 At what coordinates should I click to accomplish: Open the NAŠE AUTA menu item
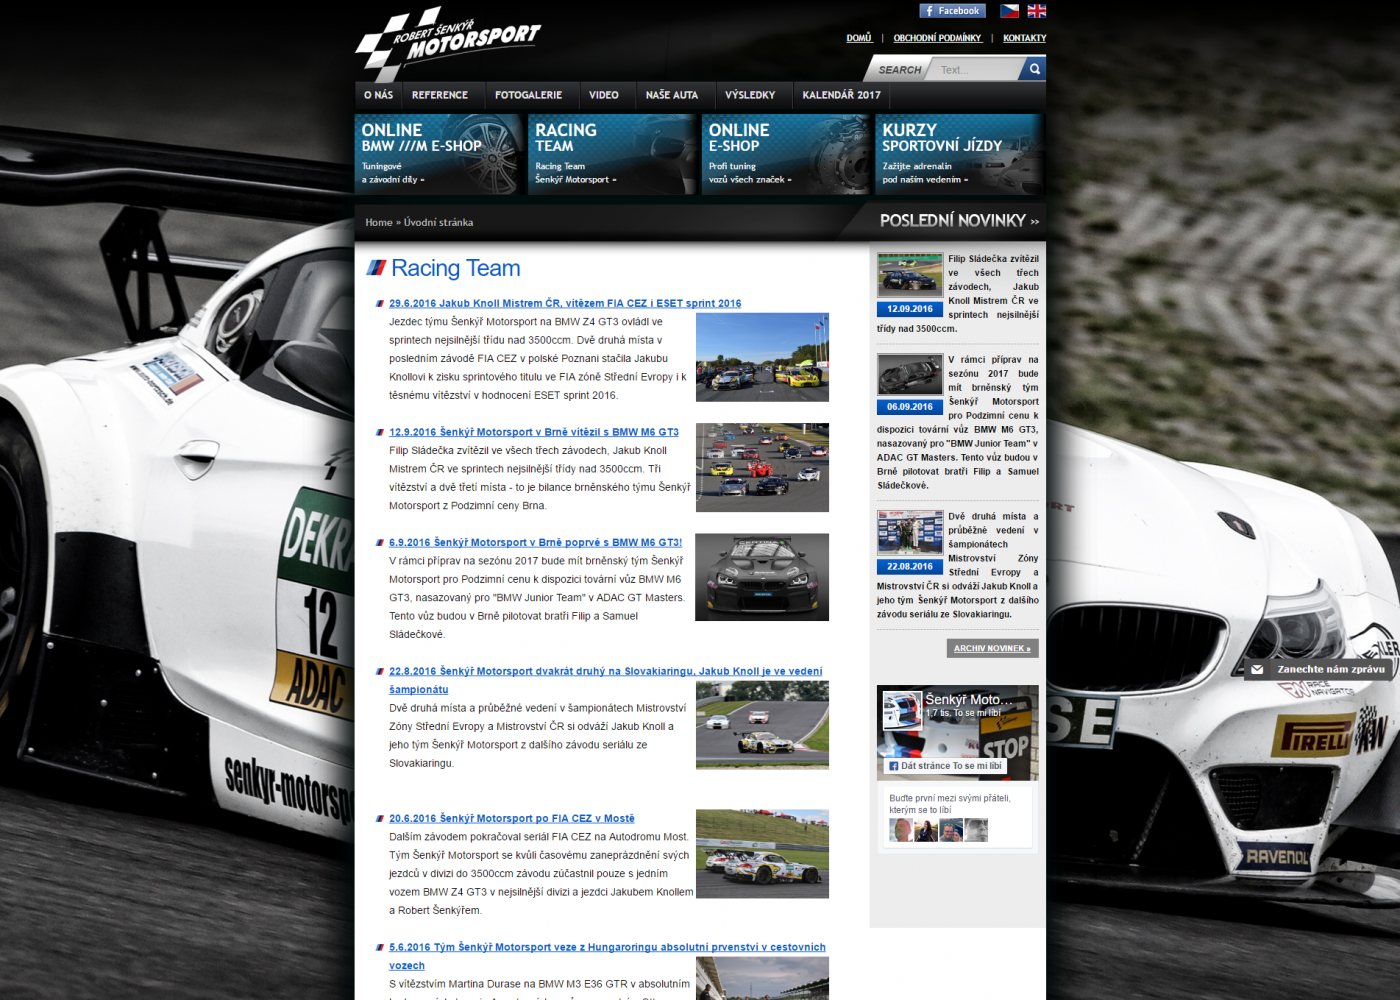click(x=672, y=95)
